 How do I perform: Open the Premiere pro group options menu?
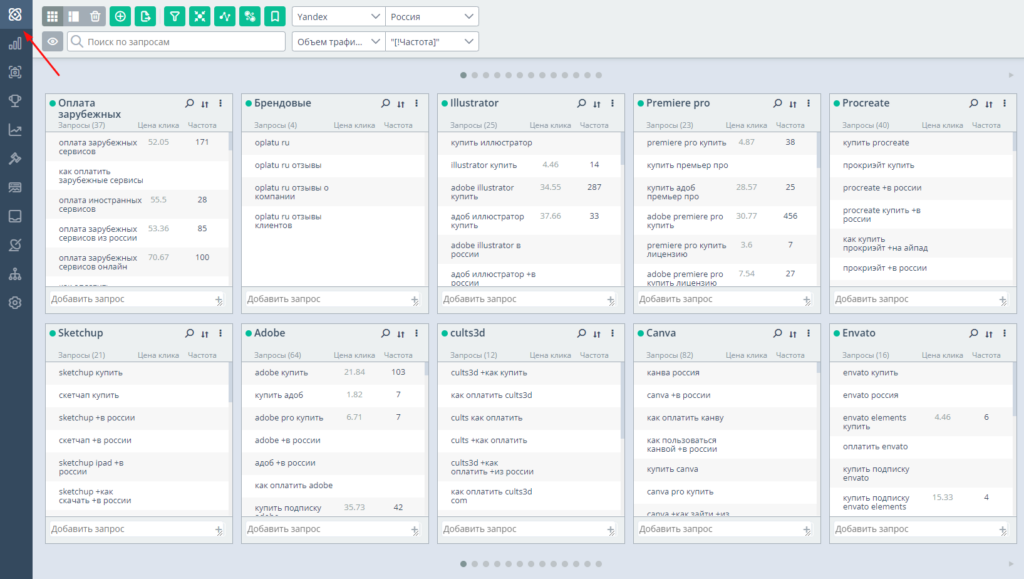pyautogui.click(x=808, y=103)
